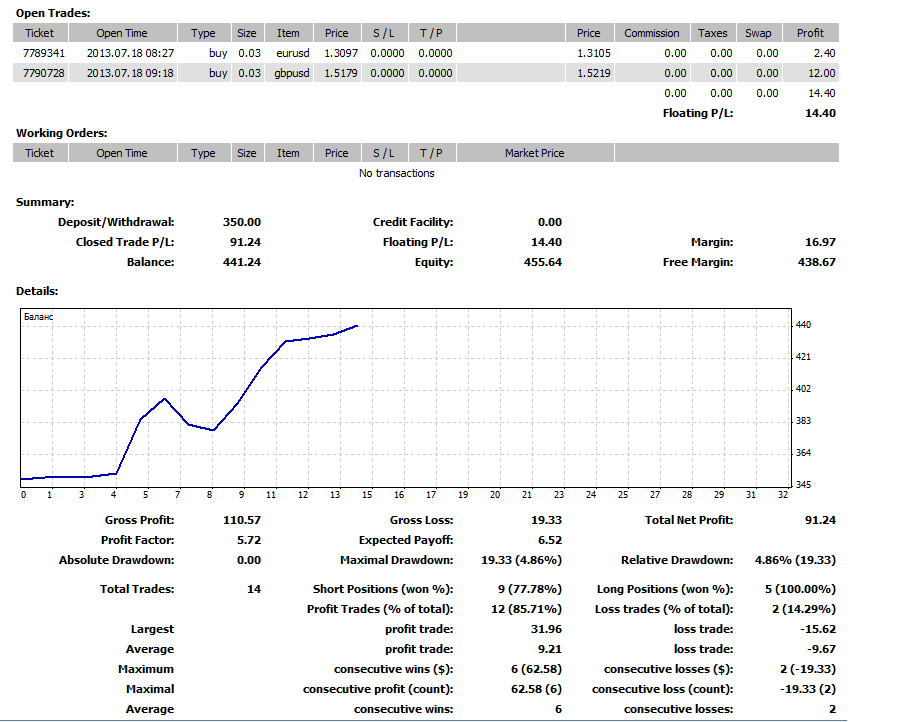Viewport: 919px width, 722px height.
Task: Select open time 2013.07.18 08:27
Action: click(130, 53)
